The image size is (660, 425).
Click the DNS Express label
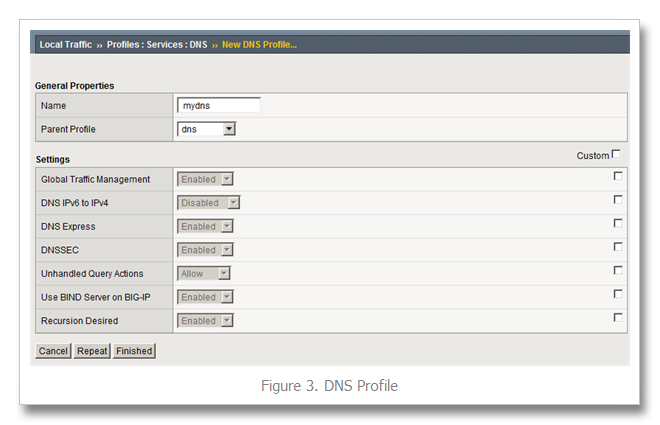coord(68,226)
